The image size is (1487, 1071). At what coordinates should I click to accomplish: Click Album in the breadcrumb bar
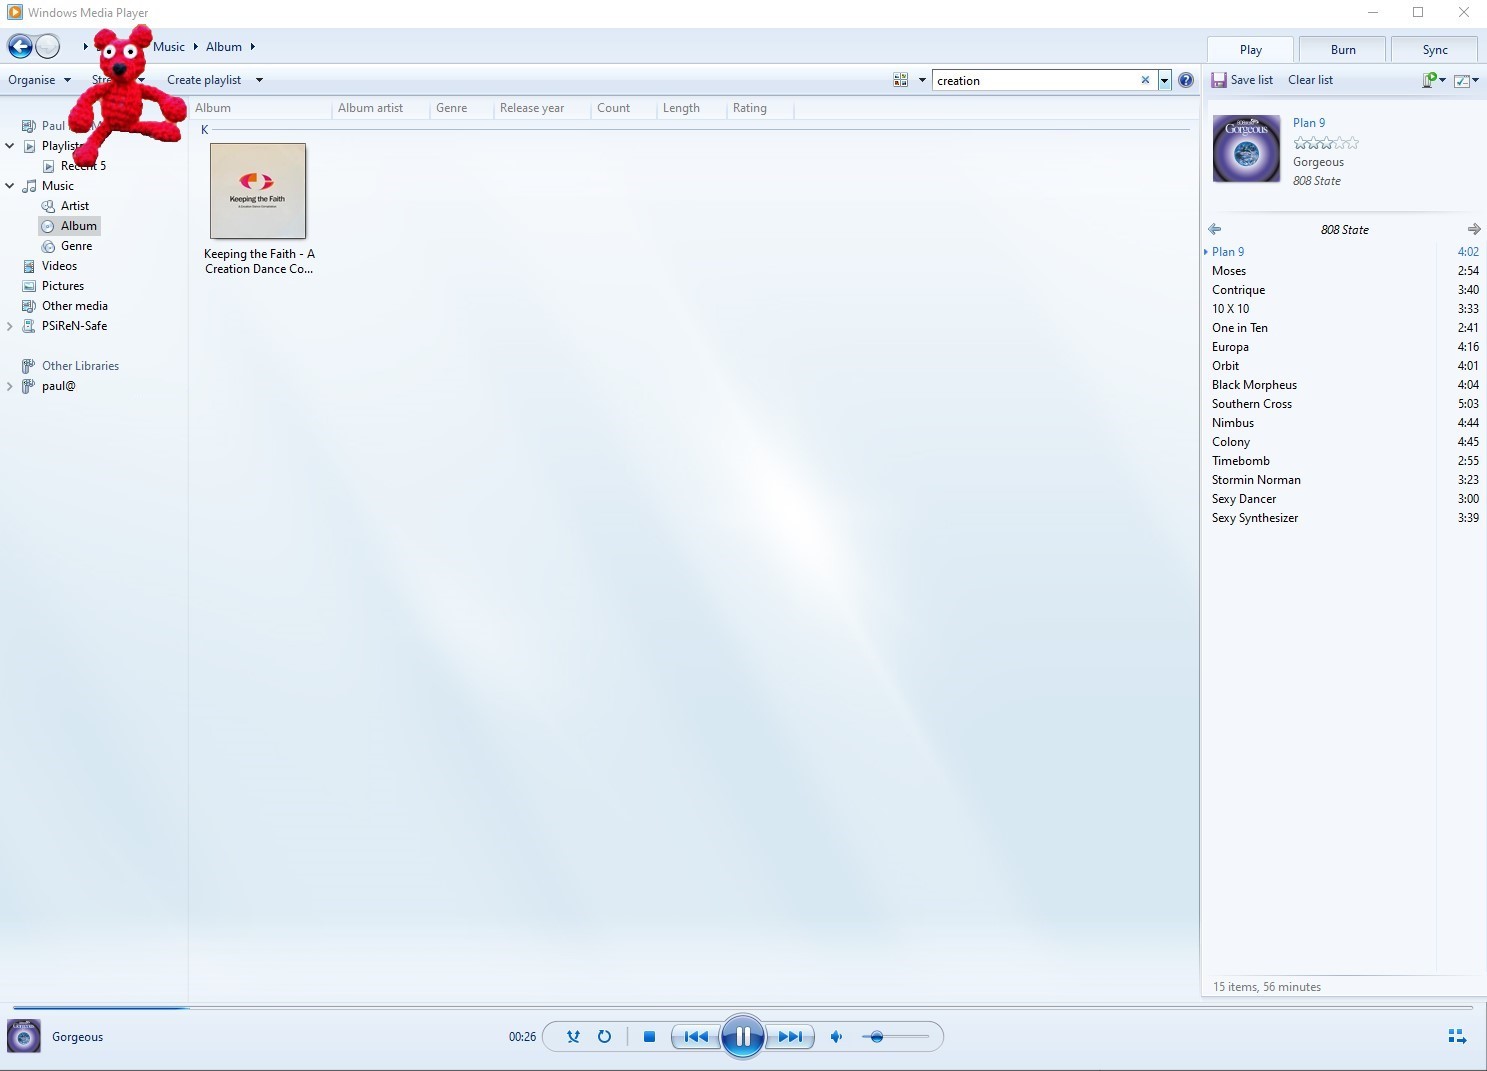click(x=224, y=47)
